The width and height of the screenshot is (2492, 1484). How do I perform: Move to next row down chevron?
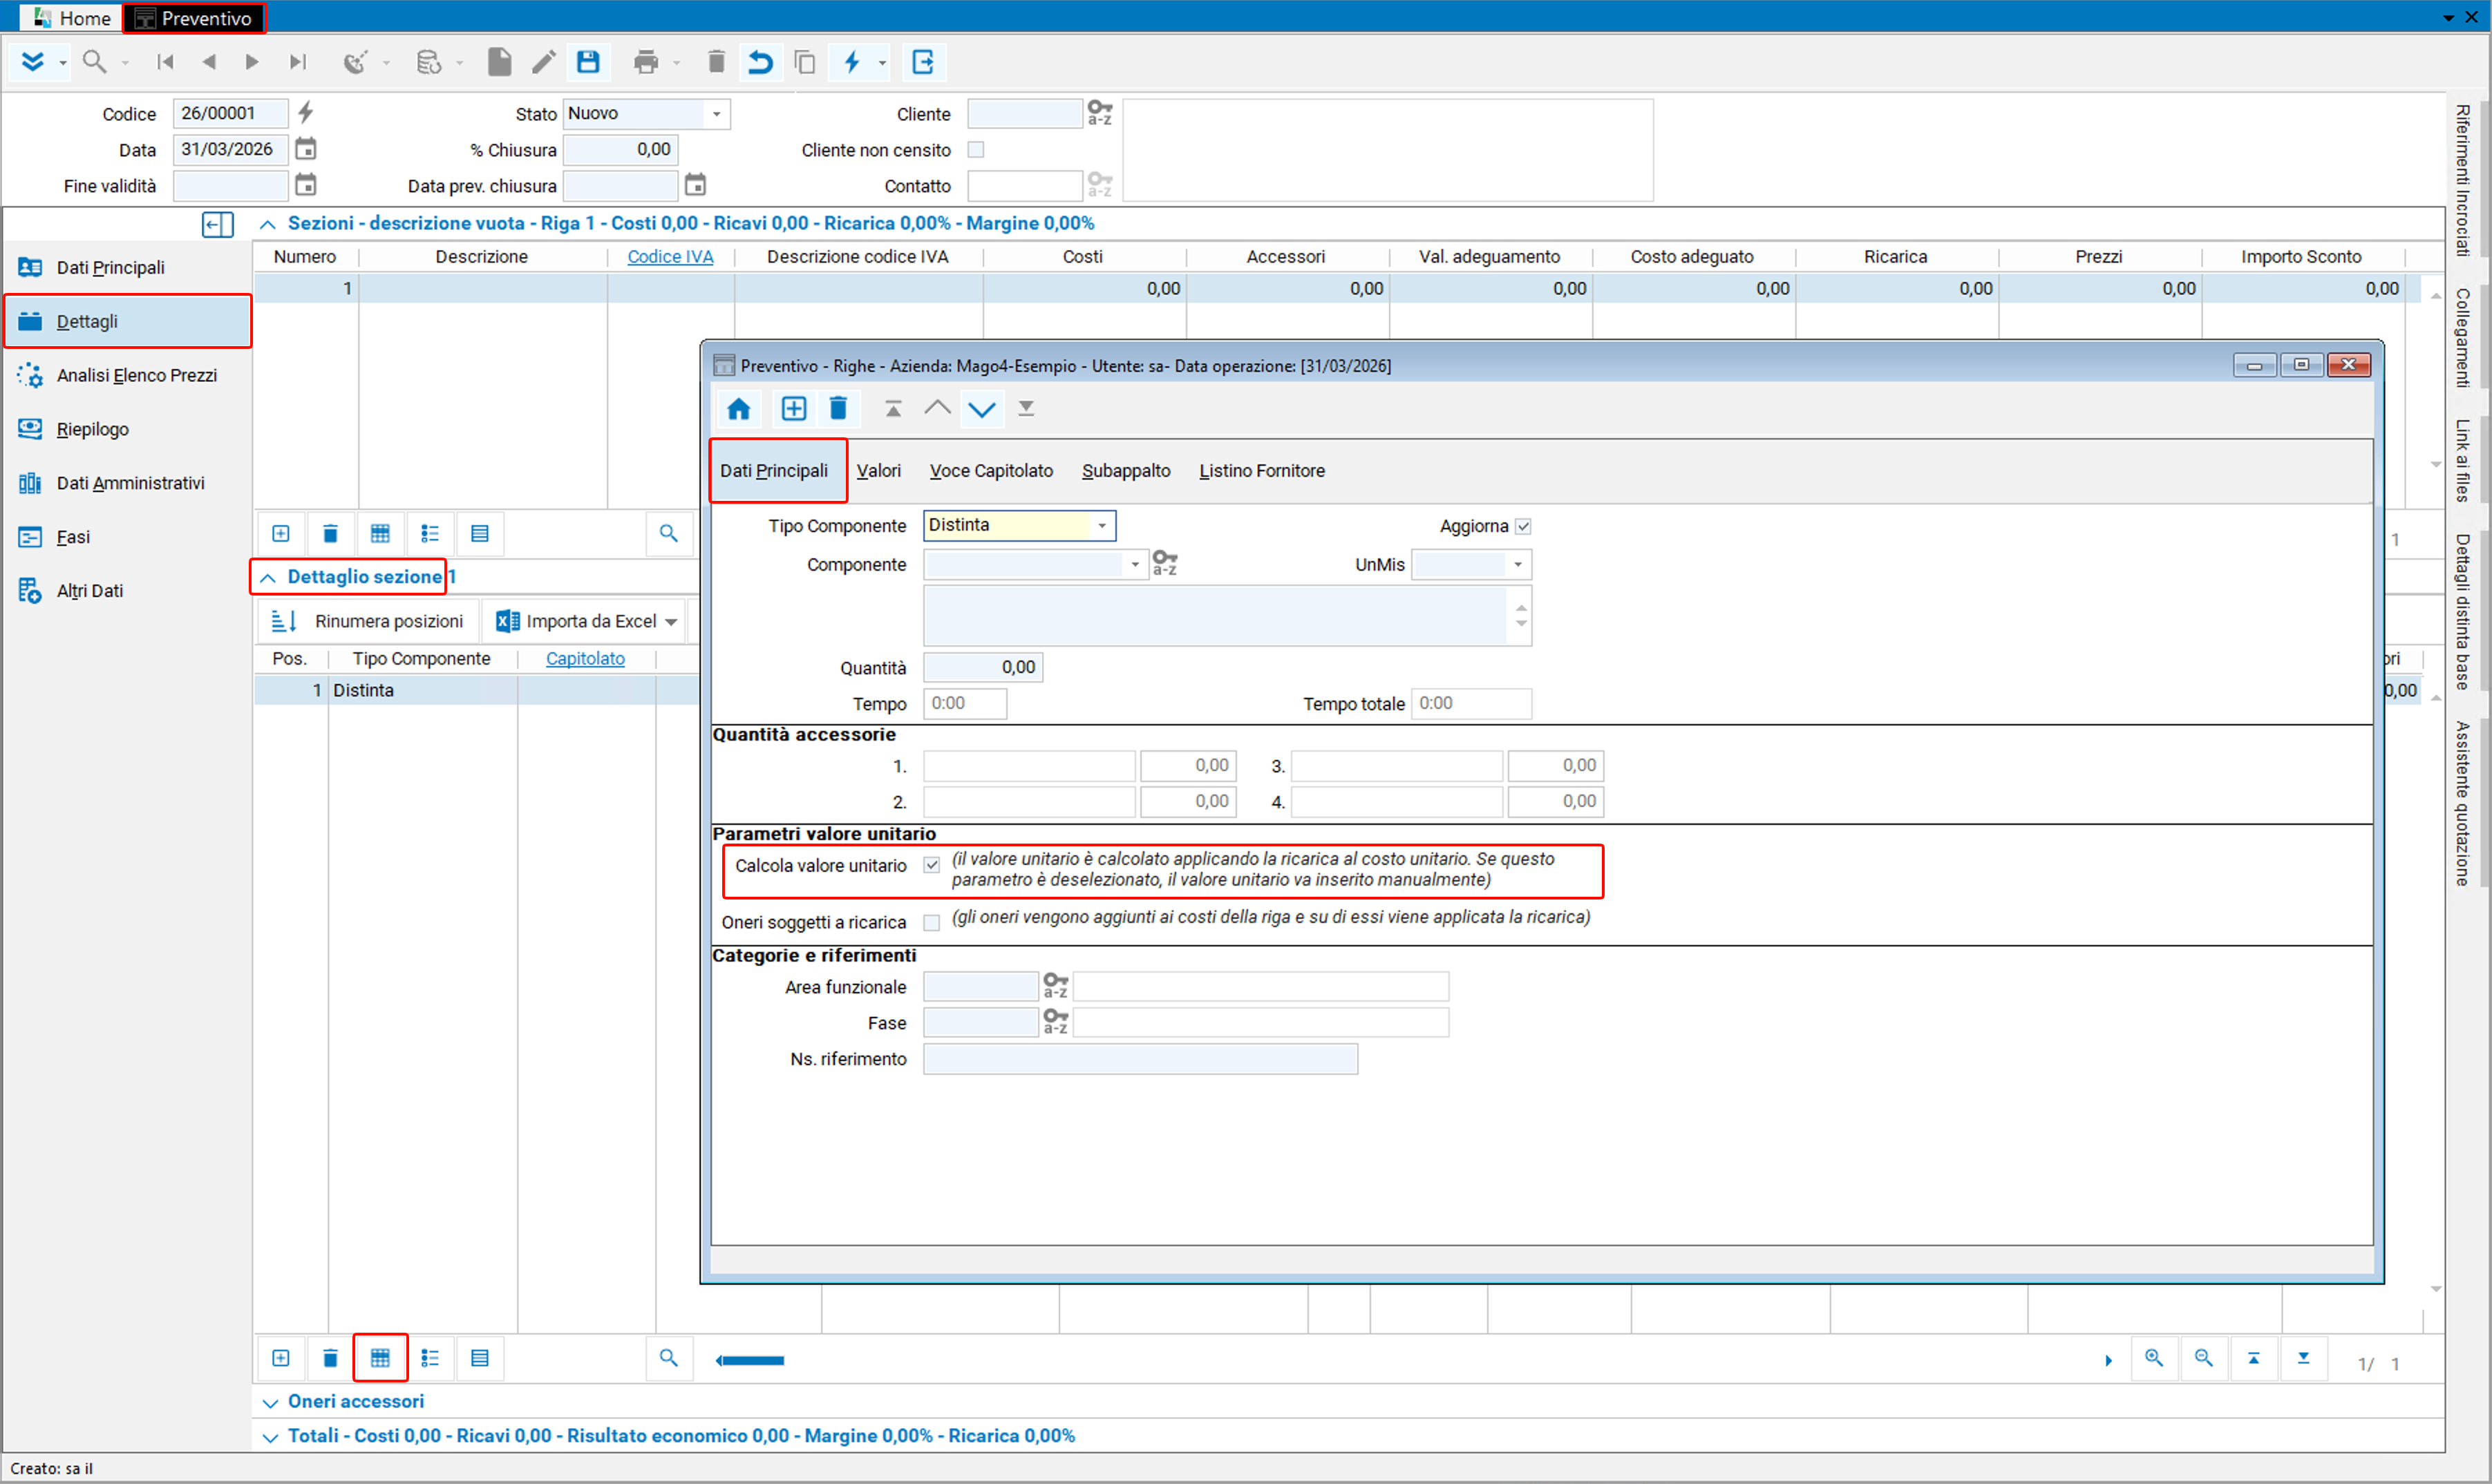pos(981,408)
